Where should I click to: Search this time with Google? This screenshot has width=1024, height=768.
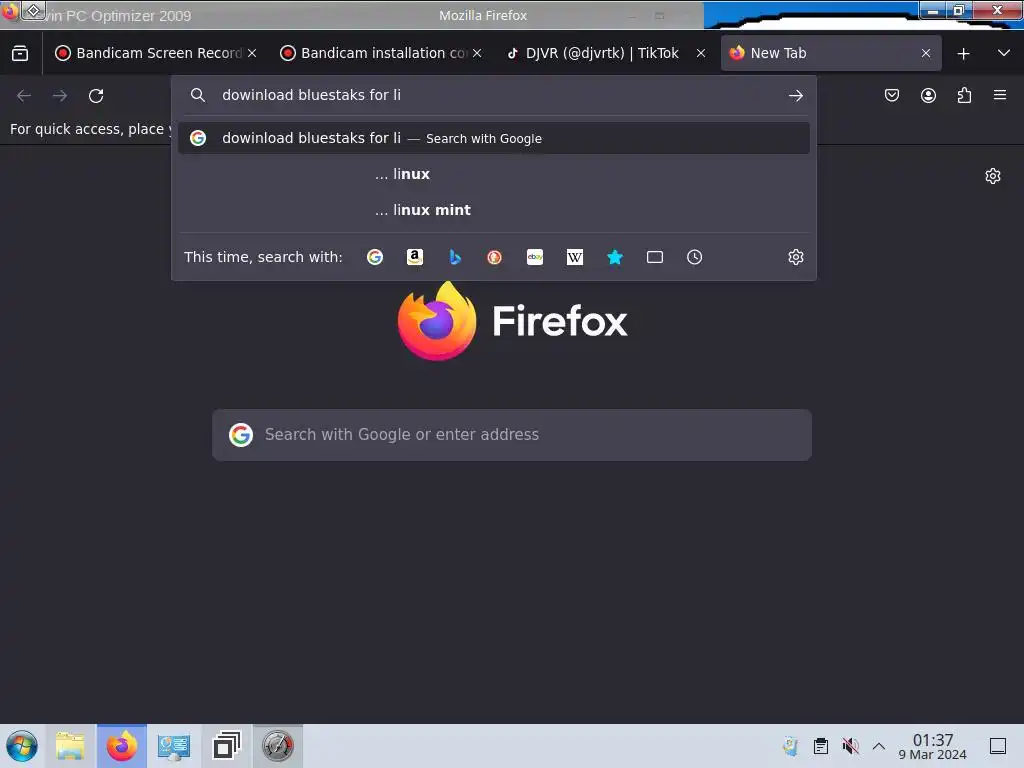pos(375,257)
